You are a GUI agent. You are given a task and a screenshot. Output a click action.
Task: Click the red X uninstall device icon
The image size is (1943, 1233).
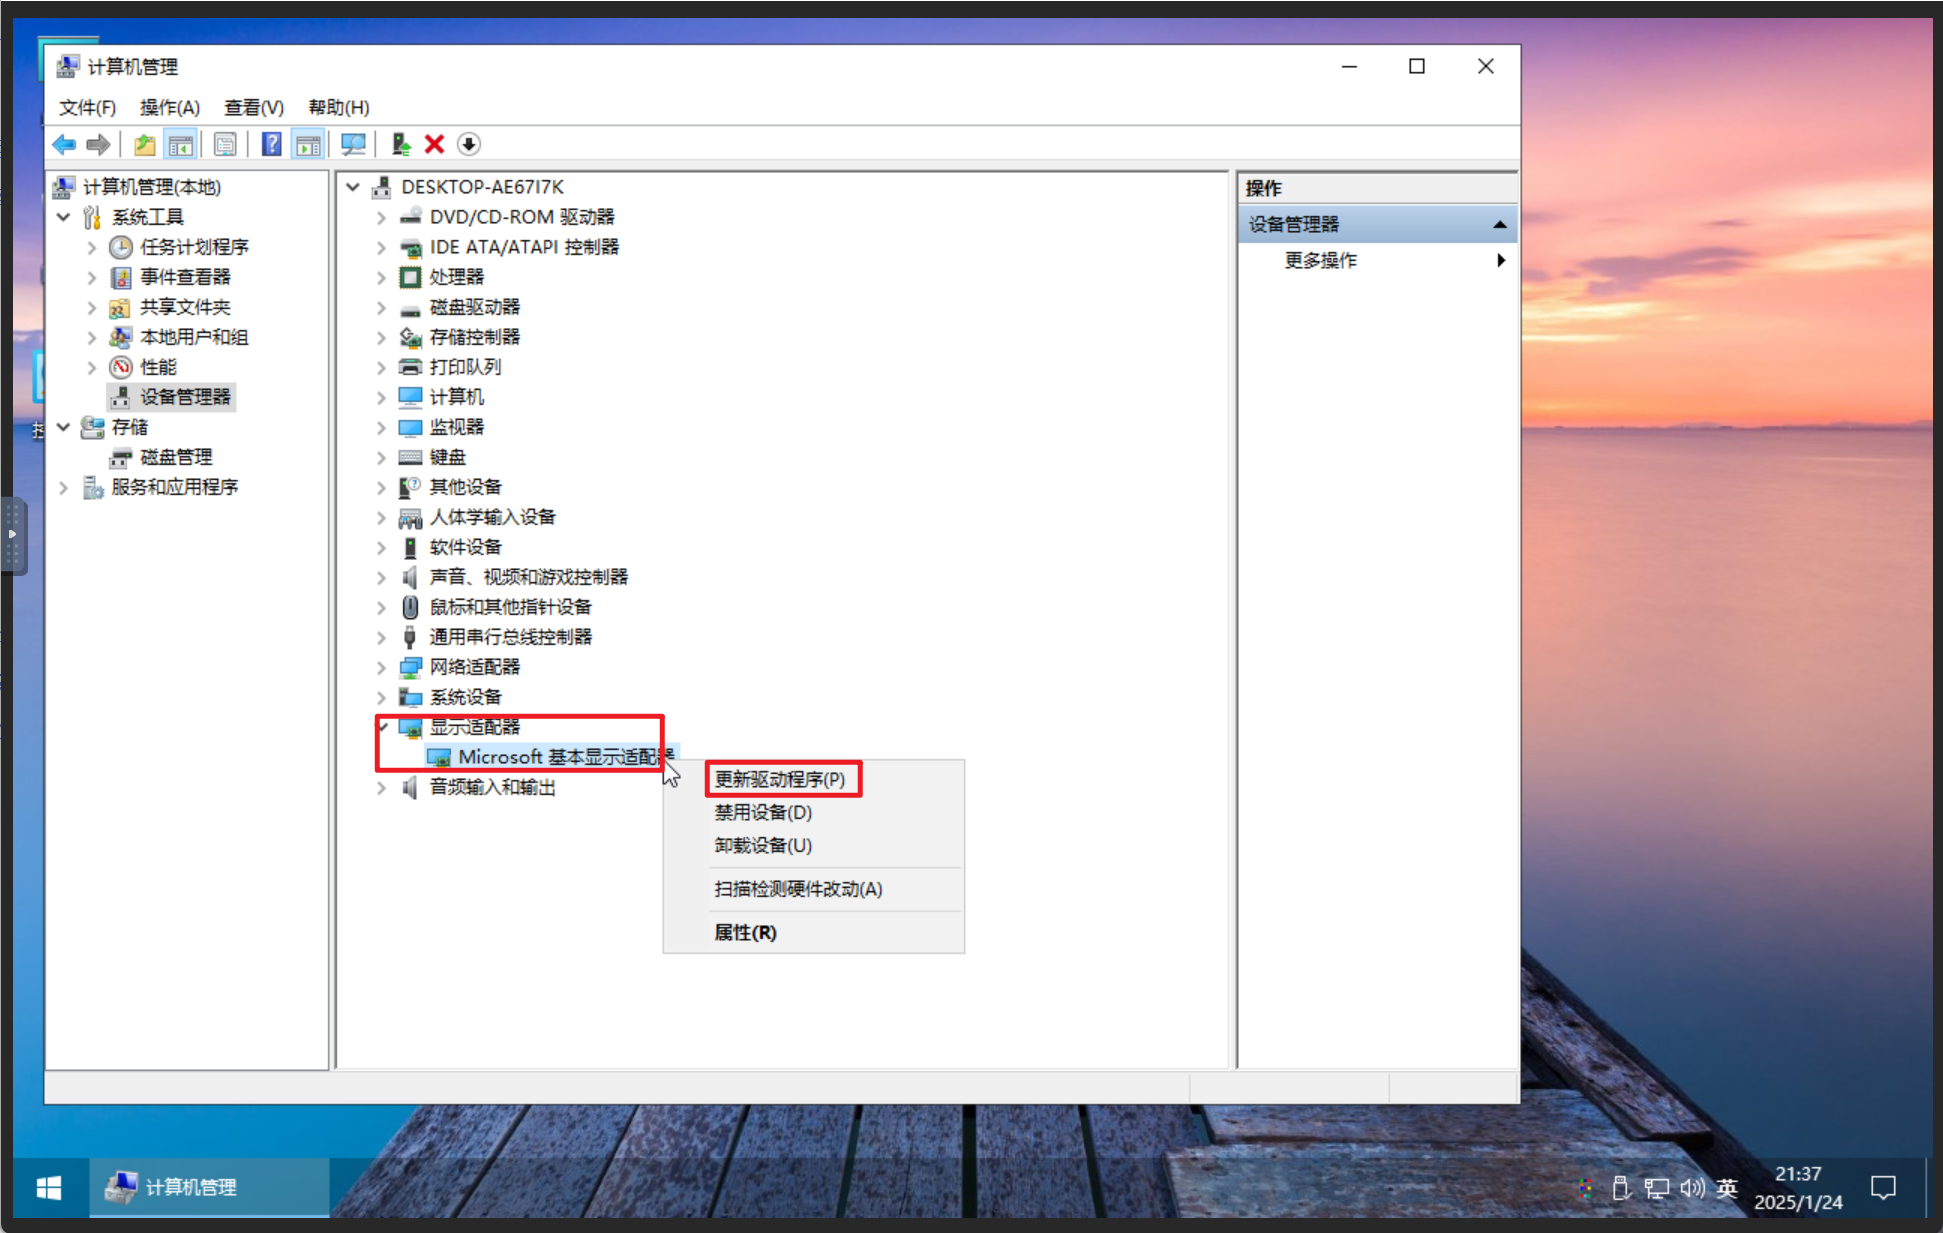[434, 144]
